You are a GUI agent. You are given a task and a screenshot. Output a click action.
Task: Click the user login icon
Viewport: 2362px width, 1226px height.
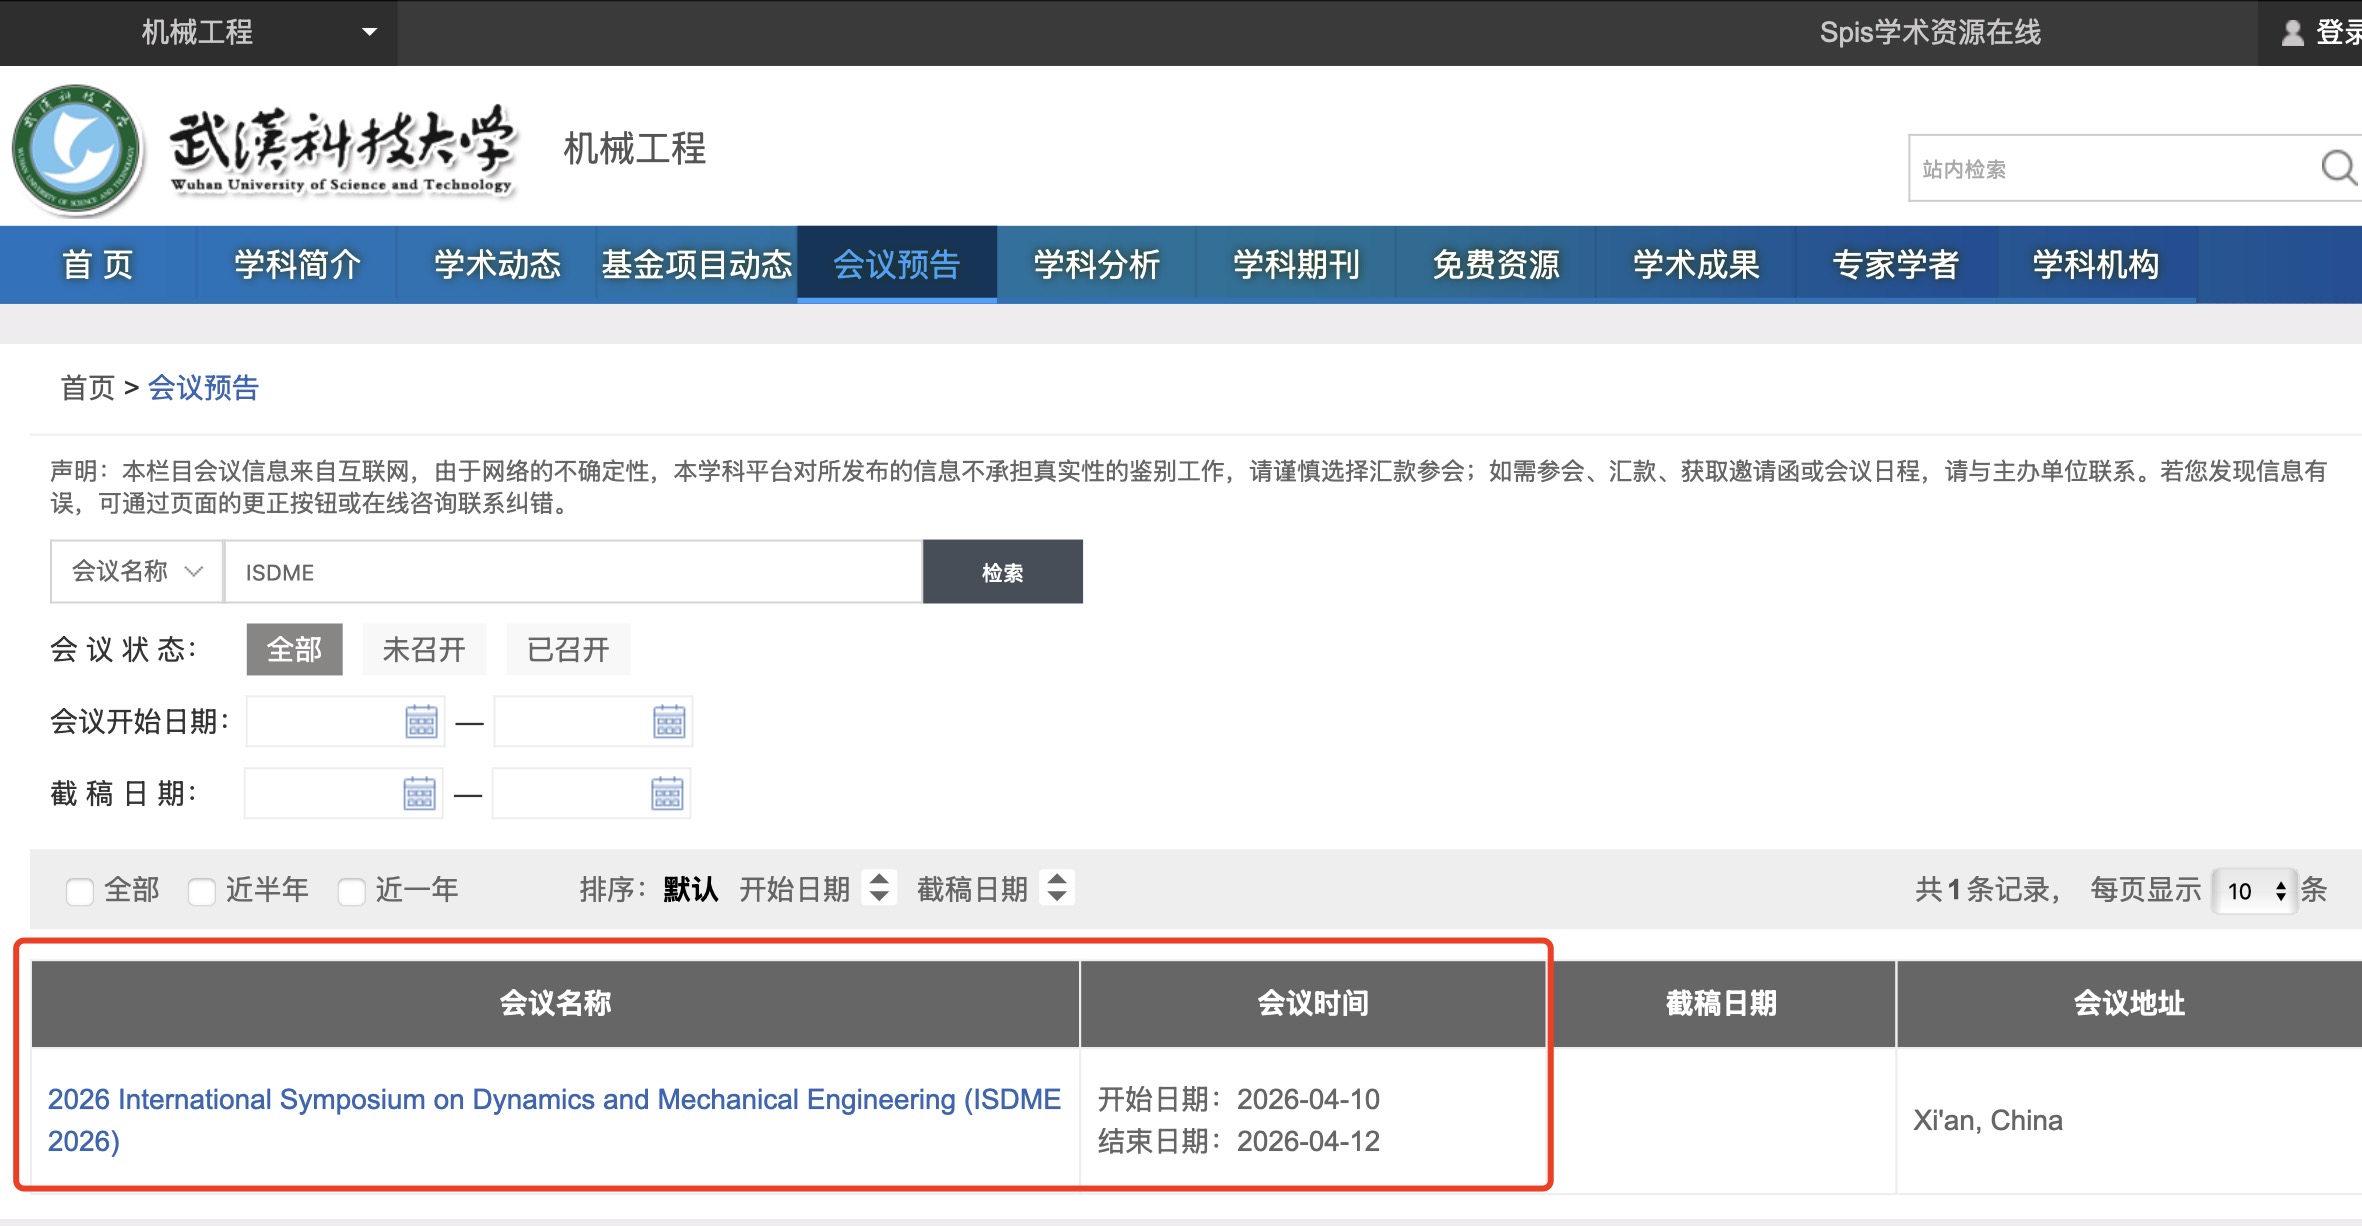tap(2292, 33)
